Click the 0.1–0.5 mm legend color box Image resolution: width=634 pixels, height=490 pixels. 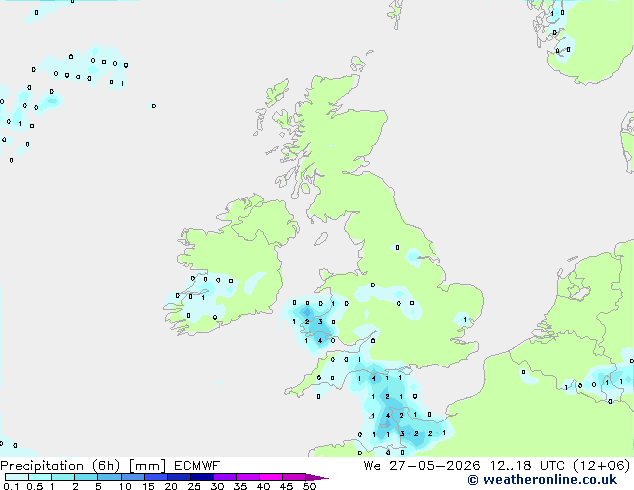tap(17, 477)
